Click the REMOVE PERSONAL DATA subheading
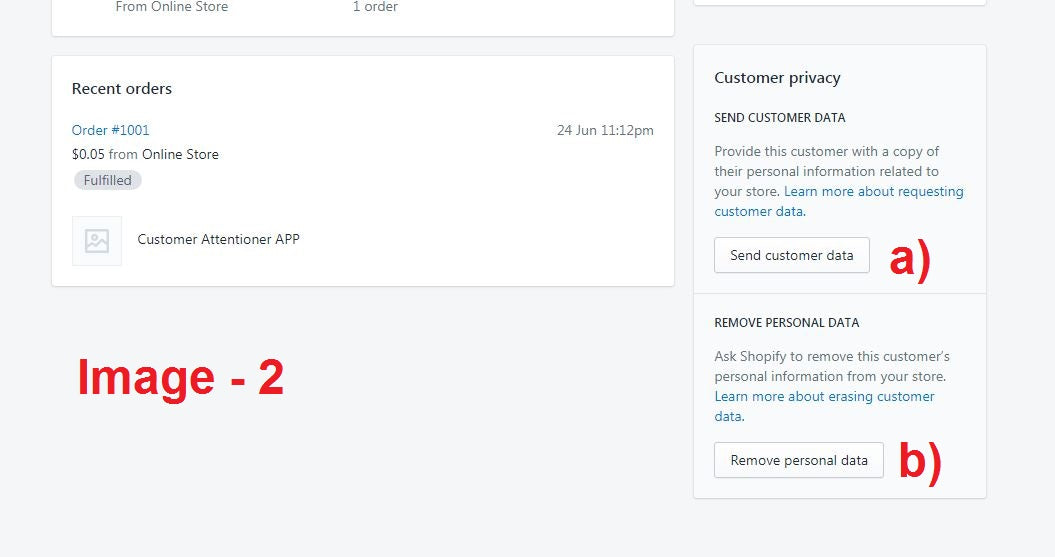 [787, 323]
